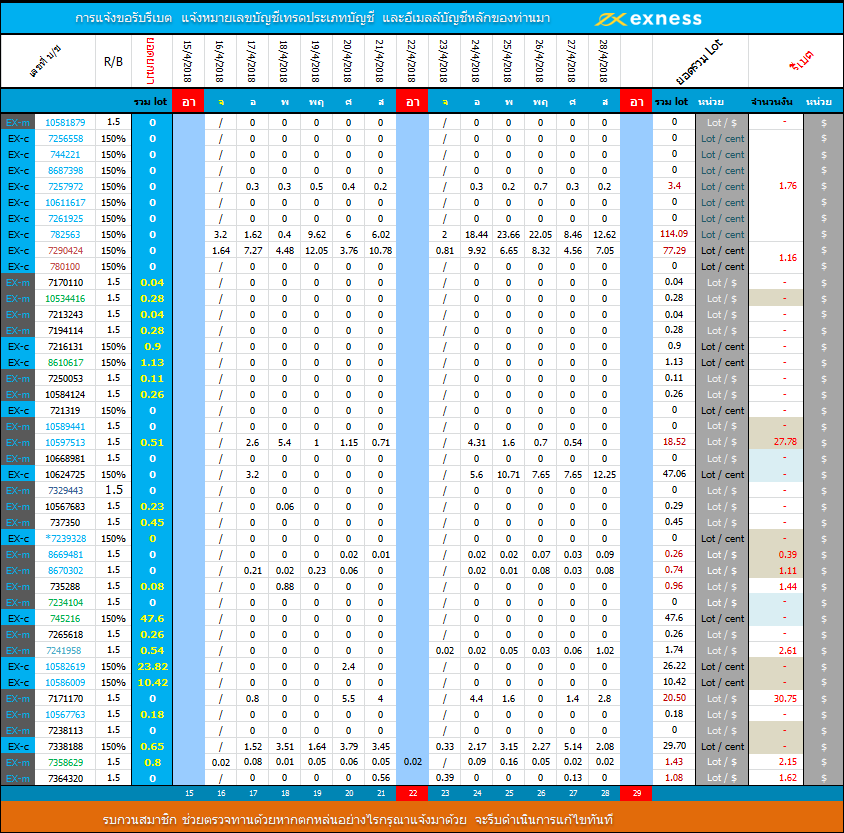The width and height of the screenshot is (844, 833).
Task: Click the red day number 22 in footer row
Action: 412,793
